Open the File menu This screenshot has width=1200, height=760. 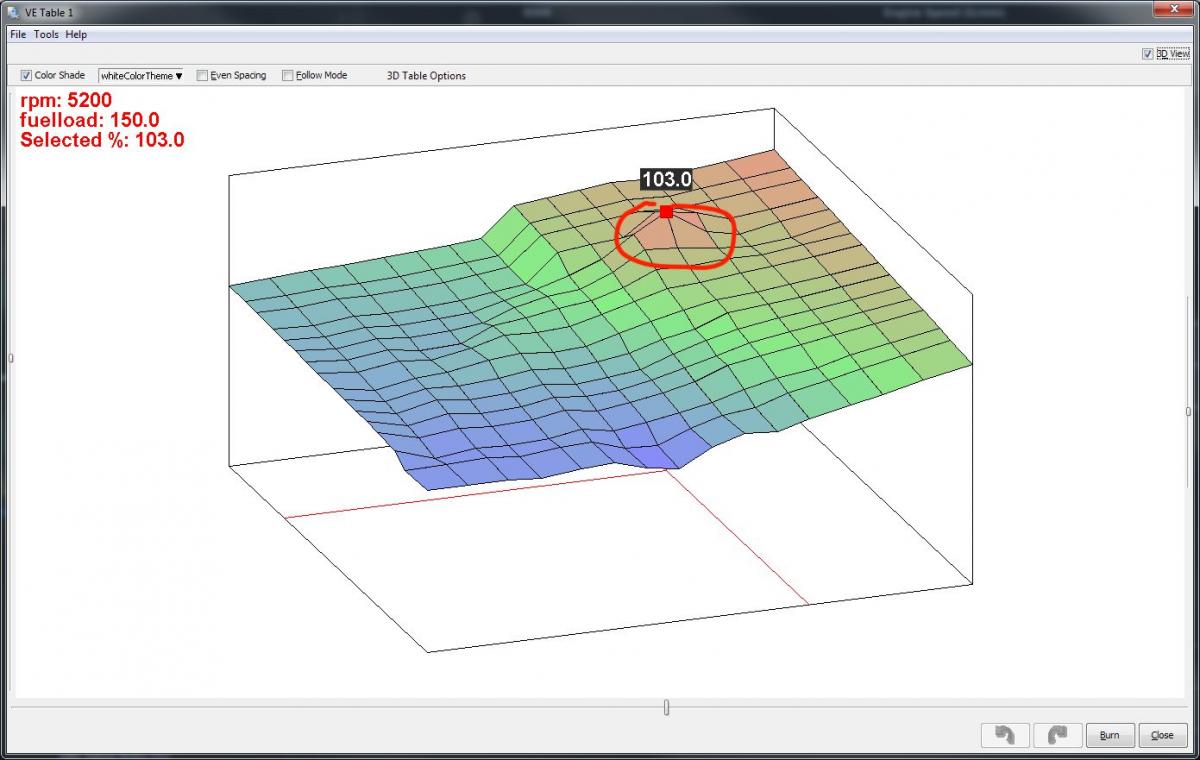(18, 34)
